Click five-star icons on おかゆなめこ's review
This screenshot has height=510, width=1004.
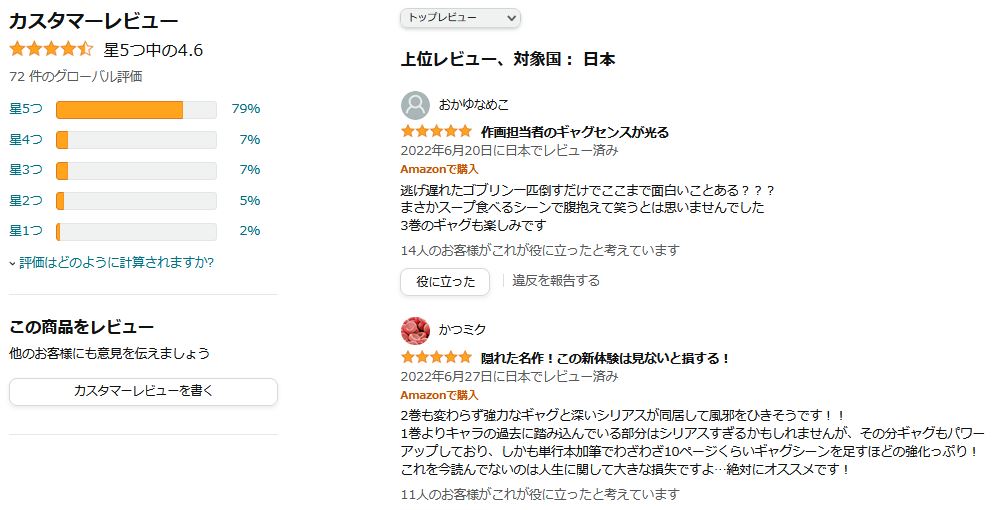[x=436, y=131]
